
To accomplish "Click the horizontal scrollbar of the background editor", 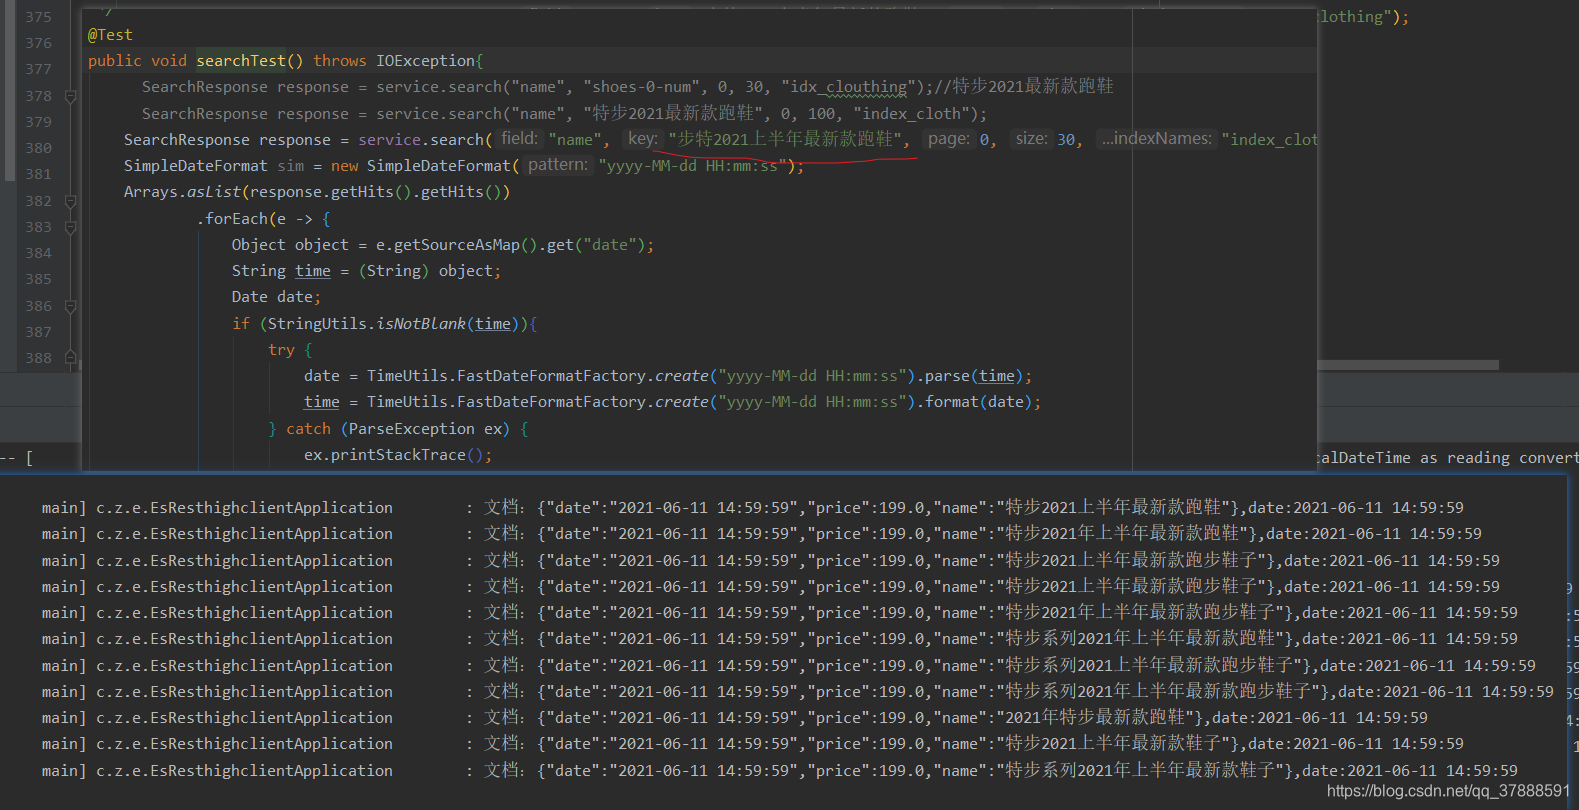I will [x=1408, y=365].
